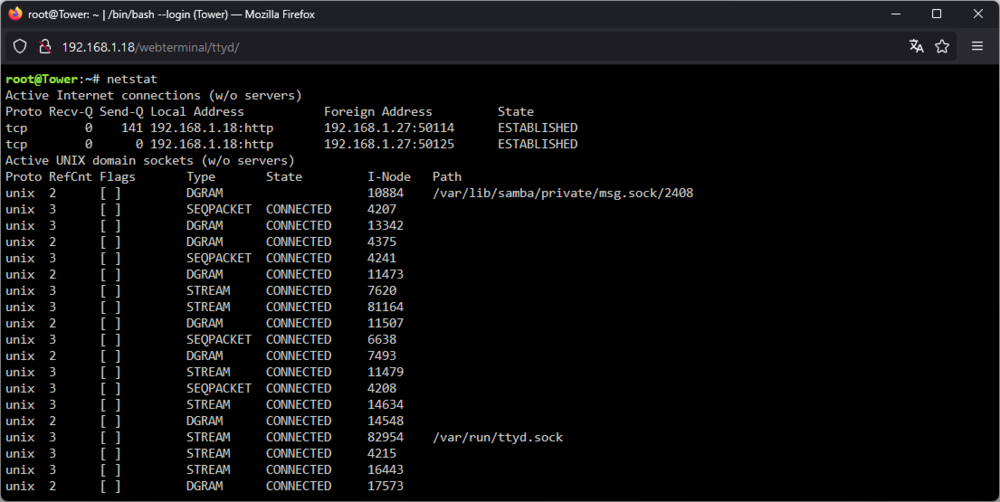The height and width of the screenshot is (502, 1000).
Task: Click the 'Path' column header
Action: 447,177
